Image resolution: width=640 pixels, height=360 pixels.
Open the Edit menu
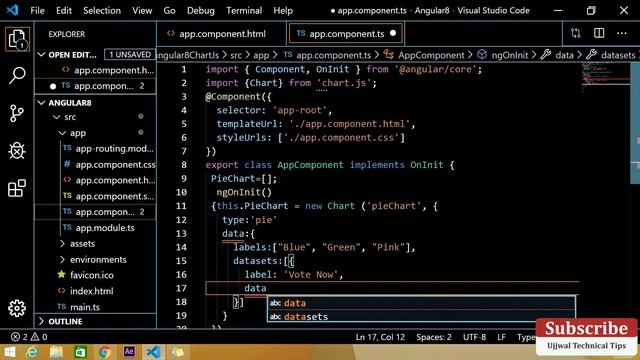click(x=64, y=11)
